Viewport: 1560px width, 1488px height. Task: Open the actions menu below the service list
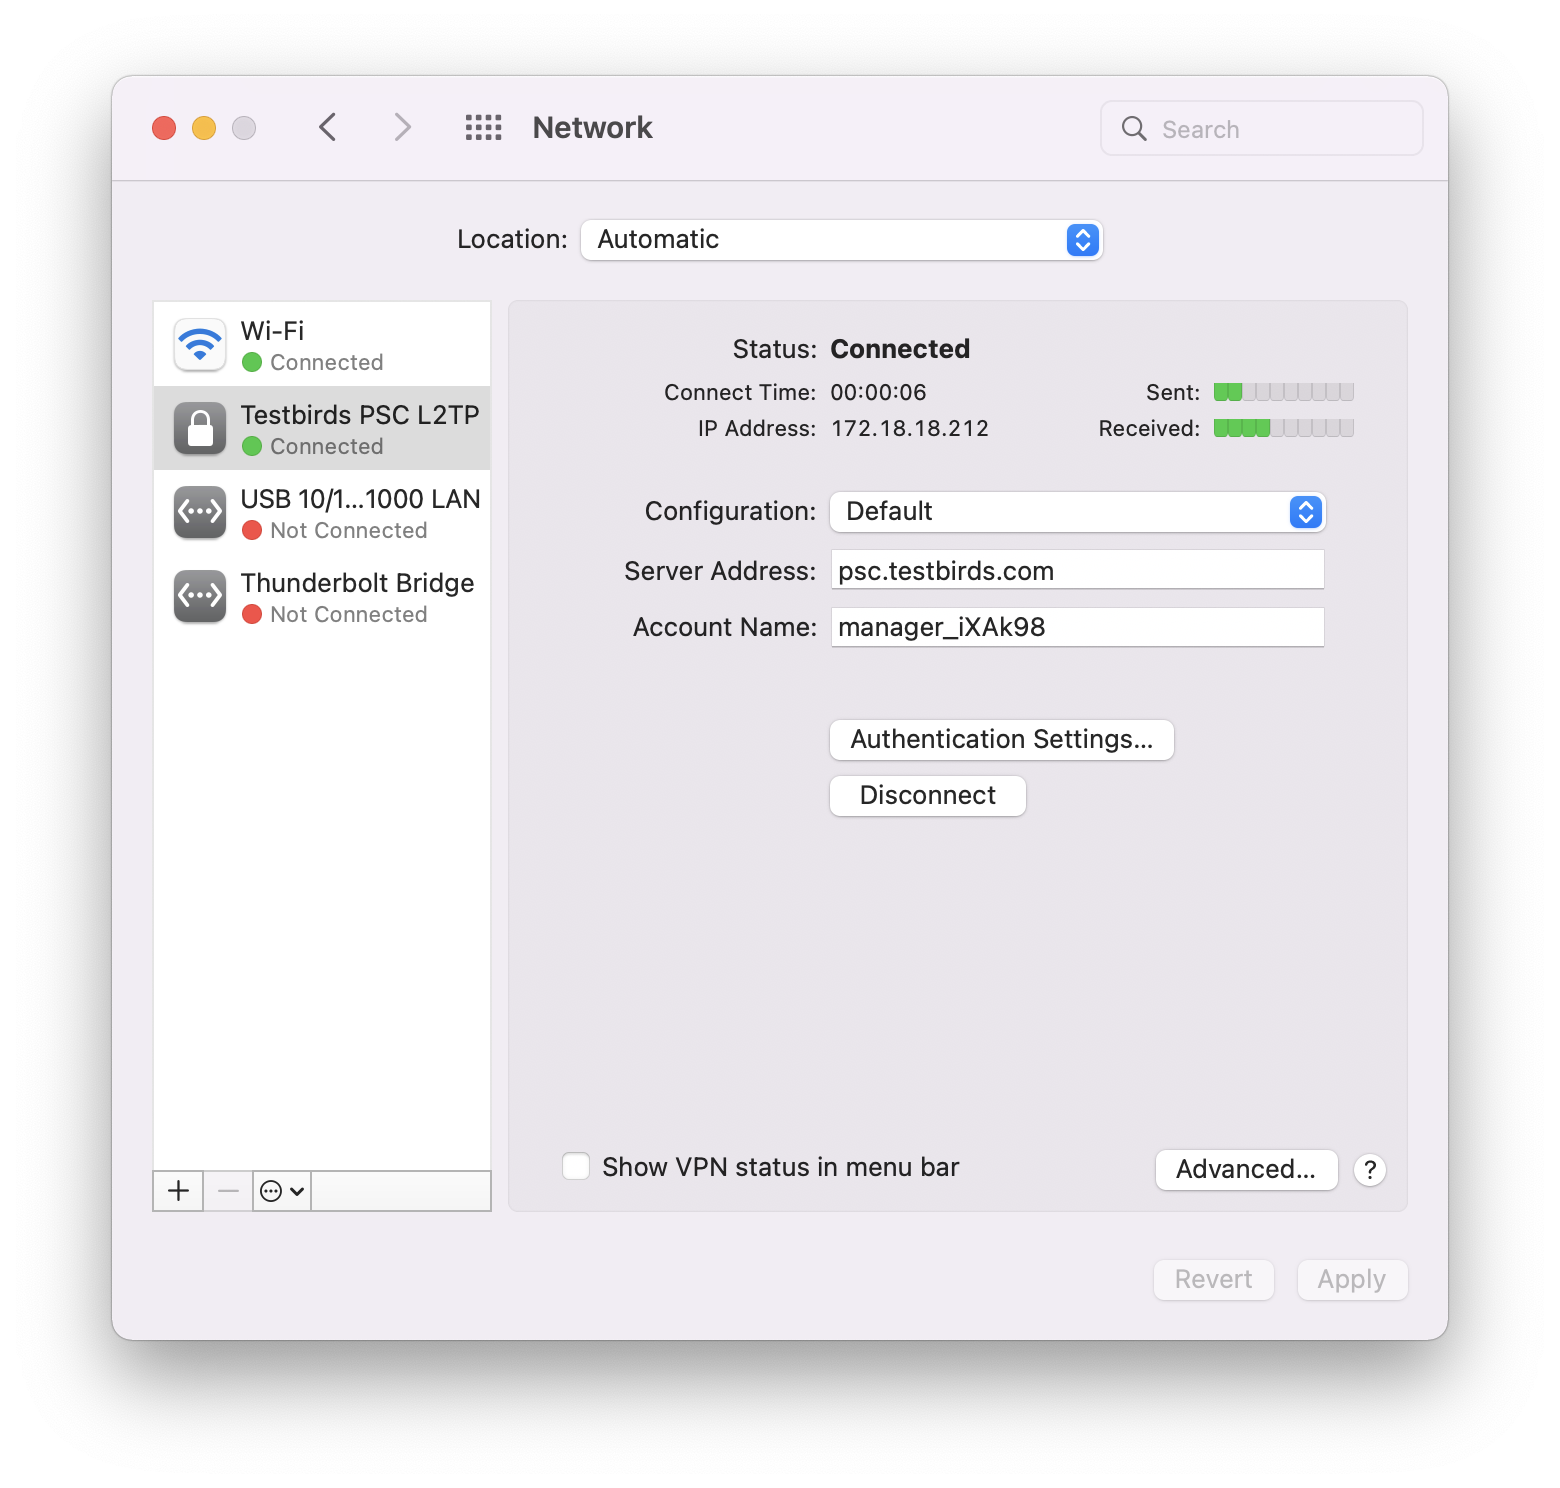281,1190
